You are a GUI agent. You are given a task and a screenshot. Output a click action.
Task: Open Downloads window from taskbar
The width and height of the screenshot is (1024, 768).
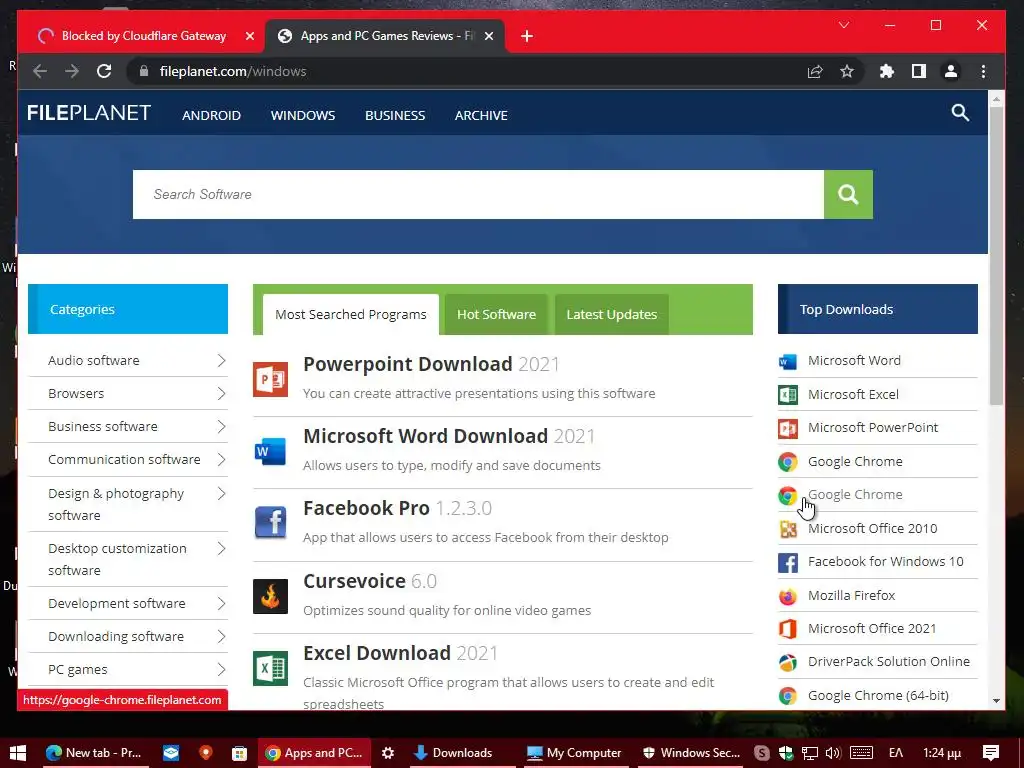click(x=454, y=753)
